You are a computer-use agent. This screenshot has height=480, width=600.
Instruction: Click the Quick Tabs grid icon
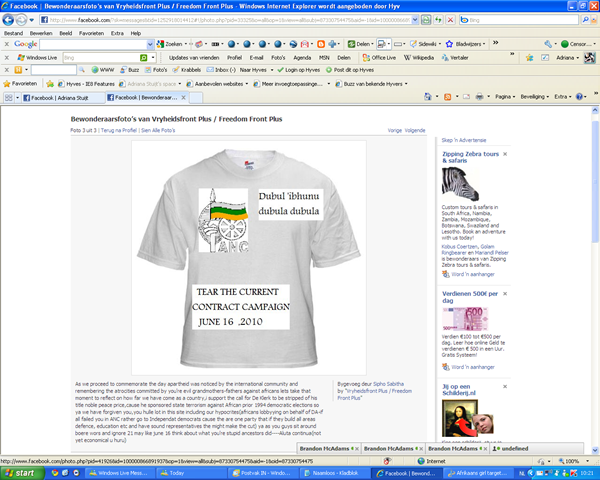coord(8,98)
